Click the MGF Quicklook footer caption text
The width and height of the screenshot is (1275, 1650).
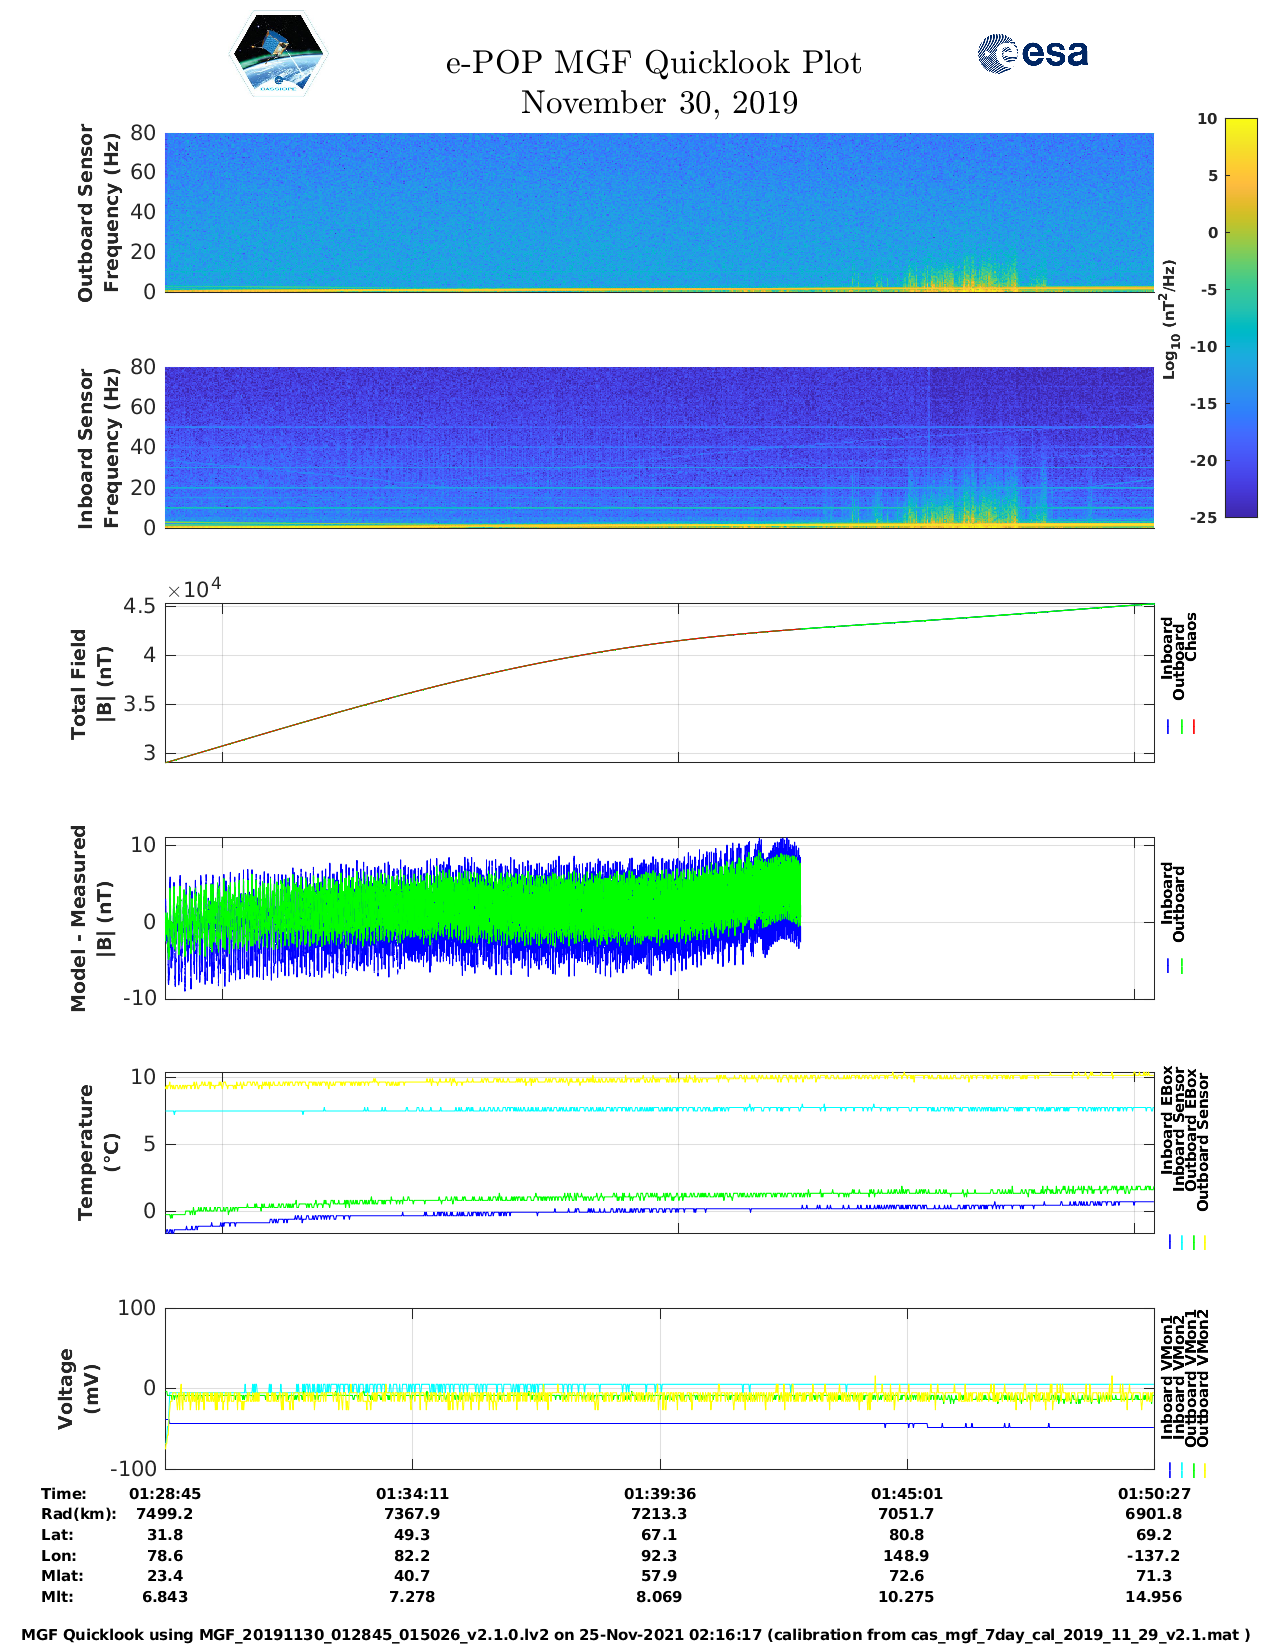tap(636, 1634)
